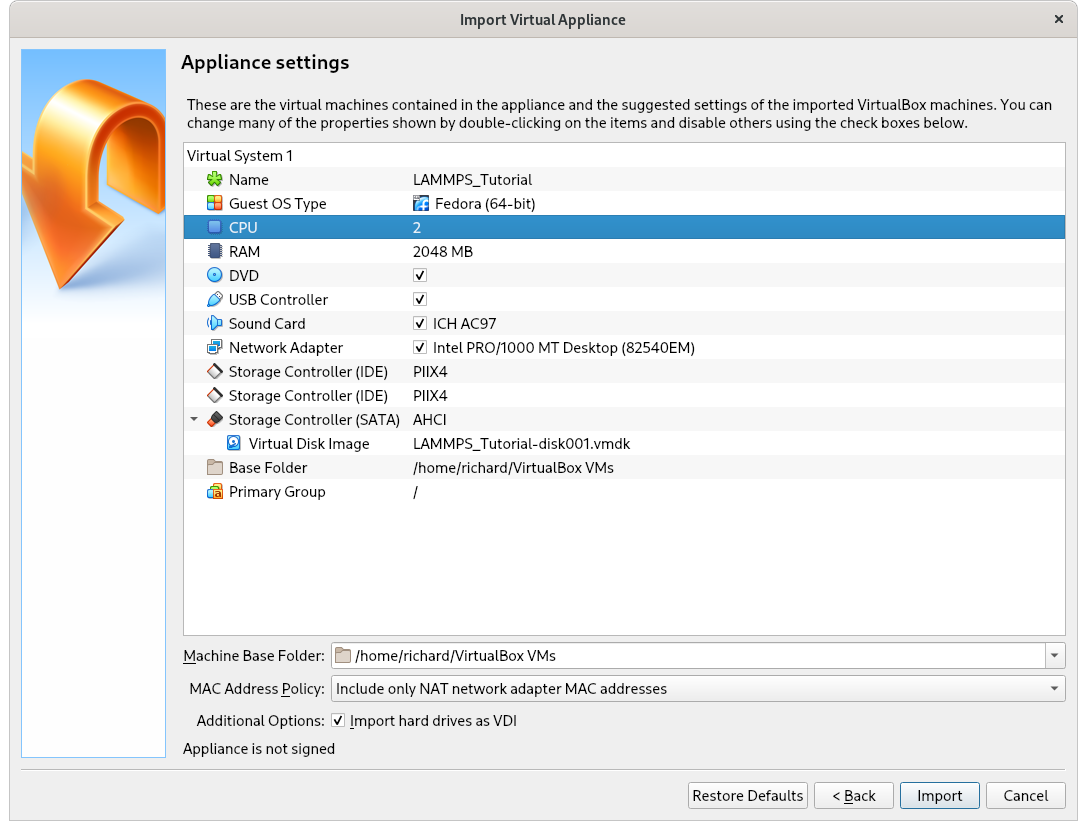Disable the Sound Card checkbox
The width and height of the screenshot is (1087, 830).
(x=419, y=323)
